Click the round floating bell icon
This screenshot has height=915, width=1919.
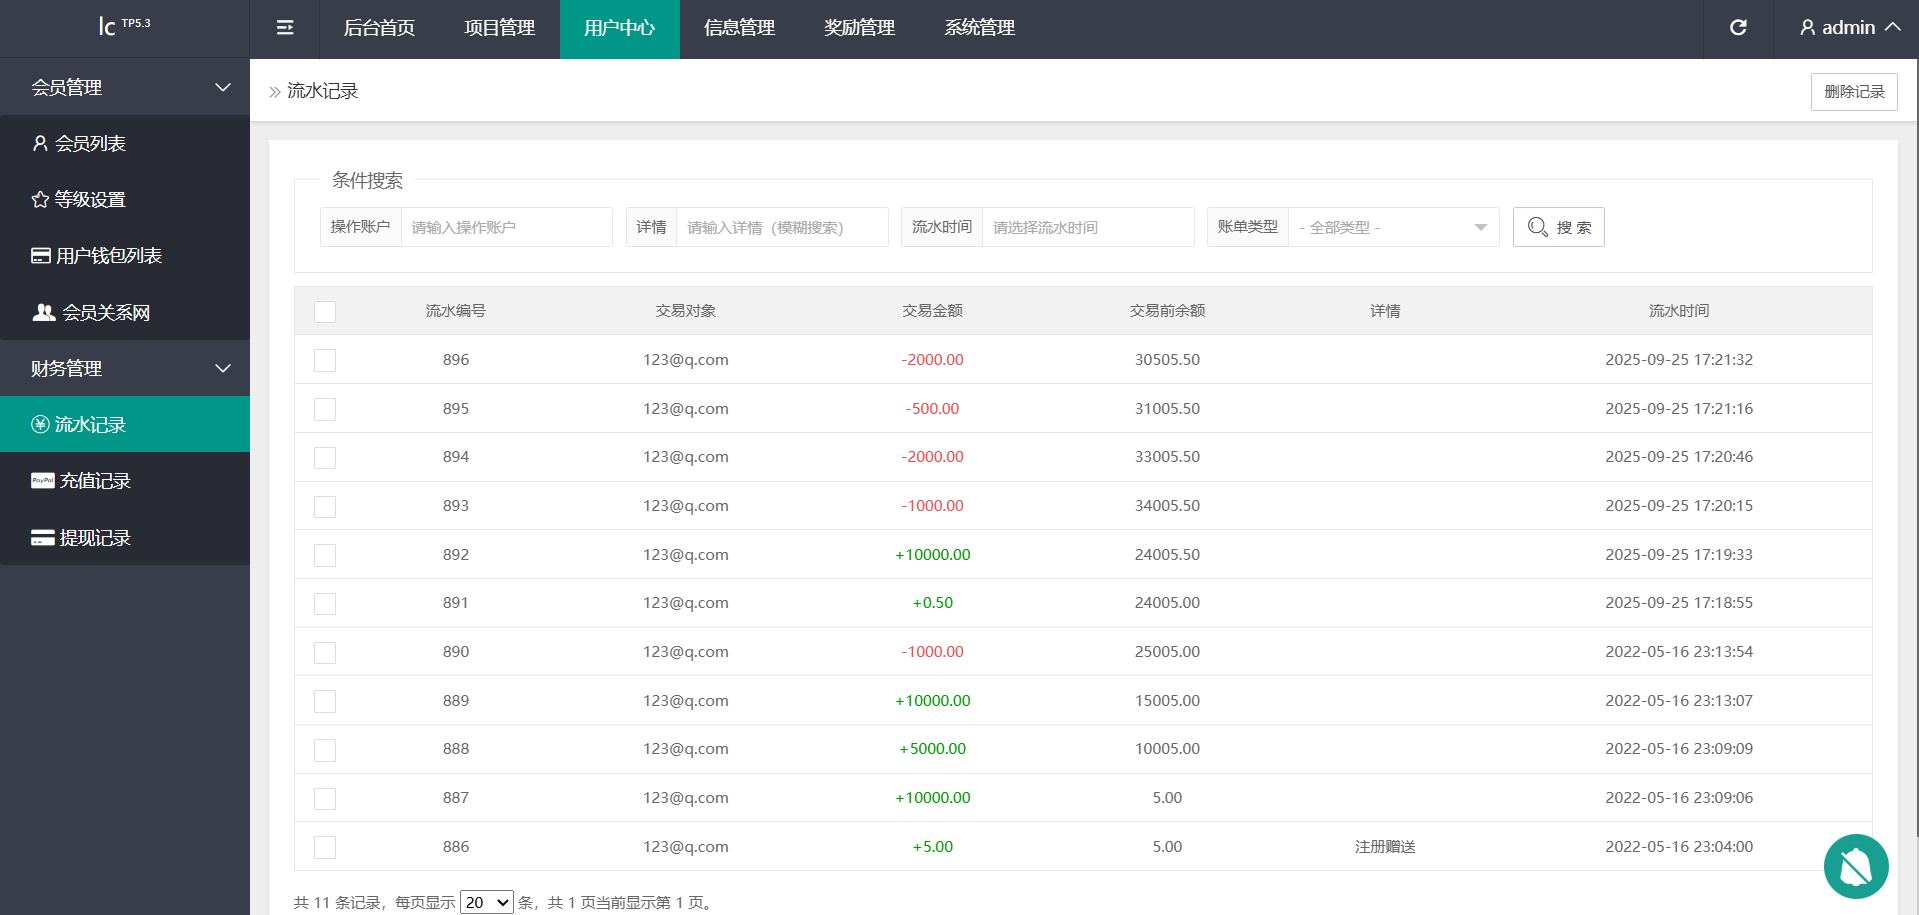click(1855, 866)
